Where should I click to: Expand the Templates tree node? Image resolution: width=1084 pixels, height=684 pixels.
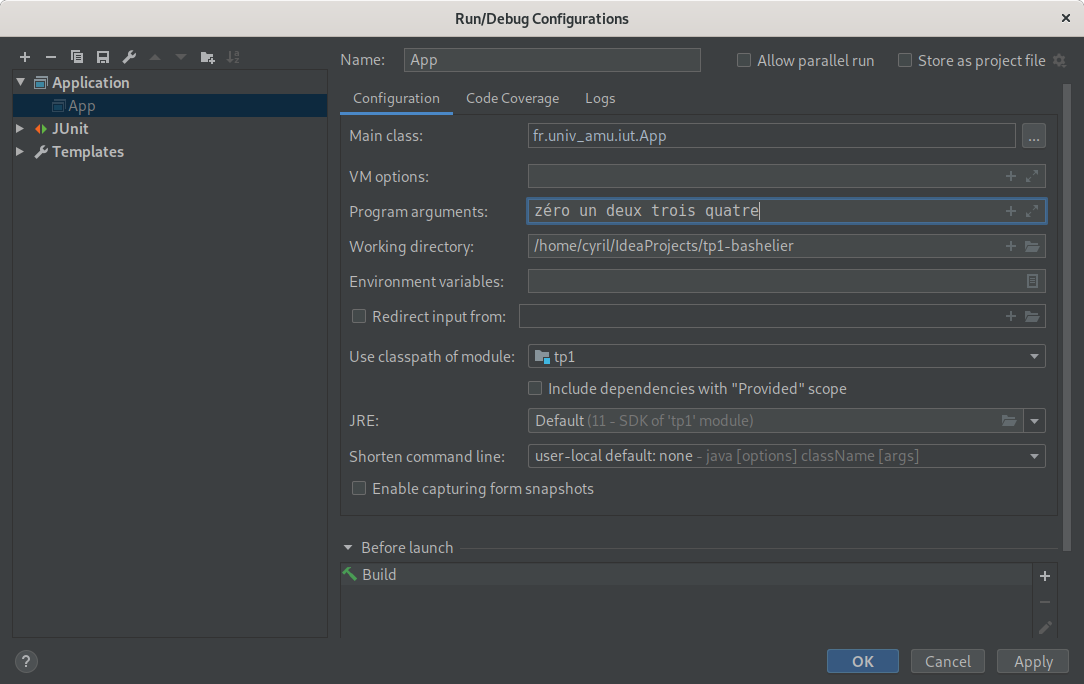coord(20,151)
